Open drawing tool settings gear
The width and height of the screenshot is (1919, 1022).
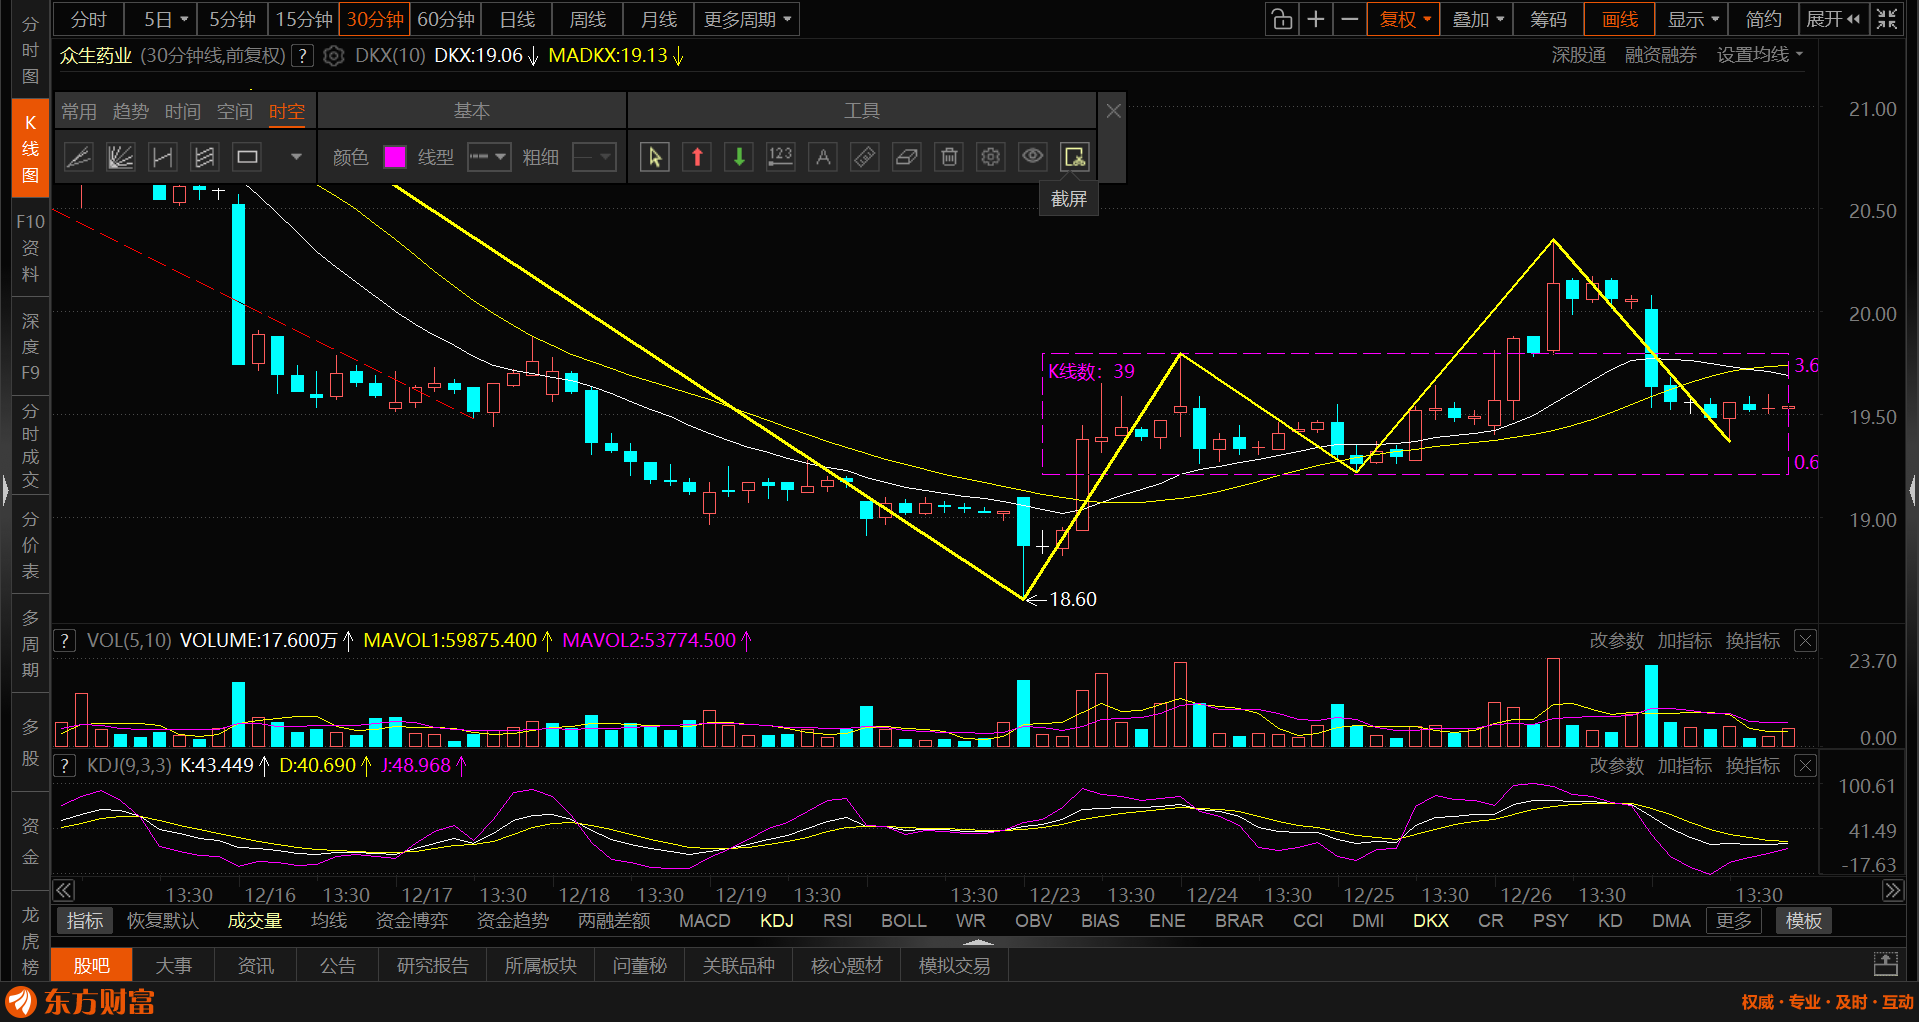[x=991, y=157]
